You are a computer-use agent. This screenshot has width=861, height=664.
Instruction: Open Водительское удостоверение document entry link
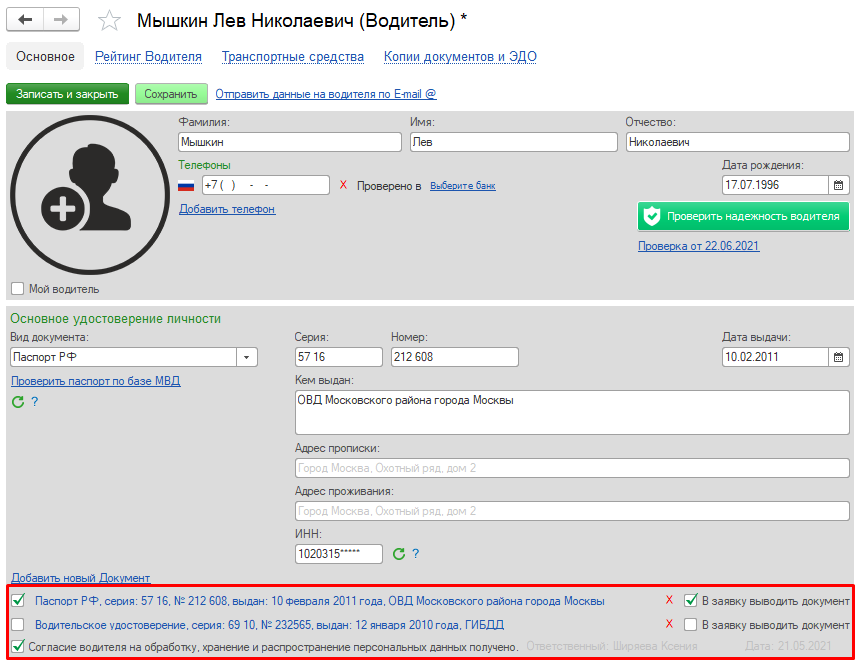[x=270, y=625]
